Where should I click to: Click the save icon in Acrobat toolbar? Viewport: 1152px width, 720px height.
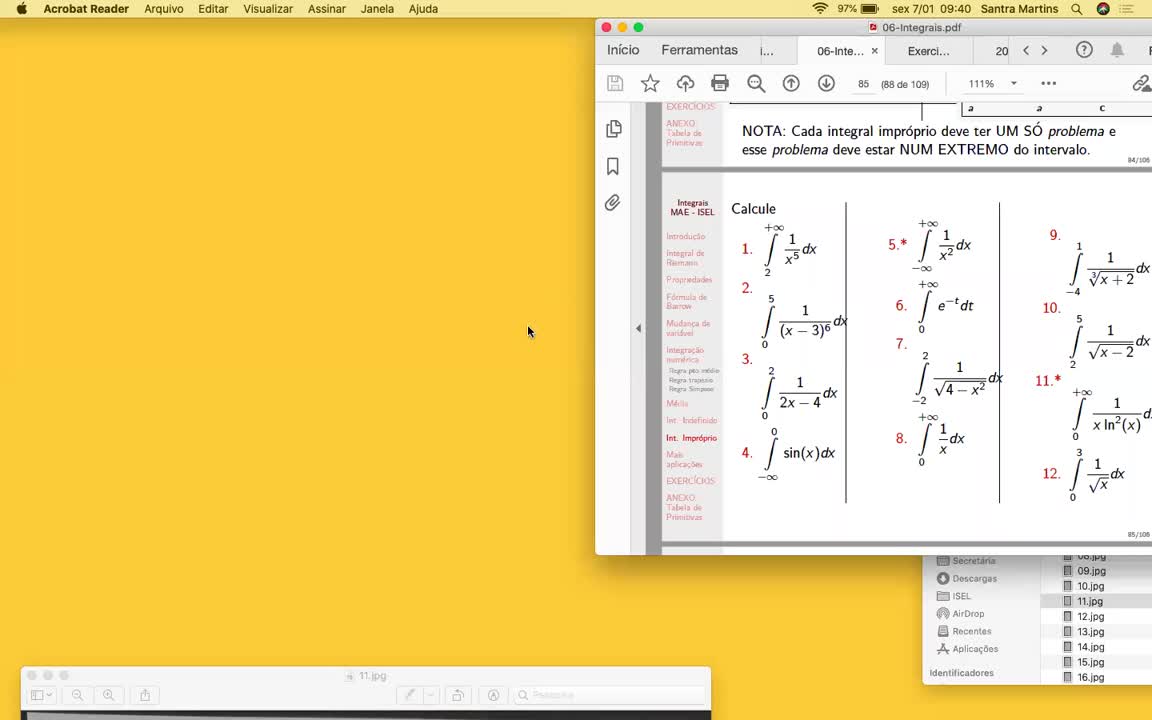pyautogui.click(x=615, y=84)
